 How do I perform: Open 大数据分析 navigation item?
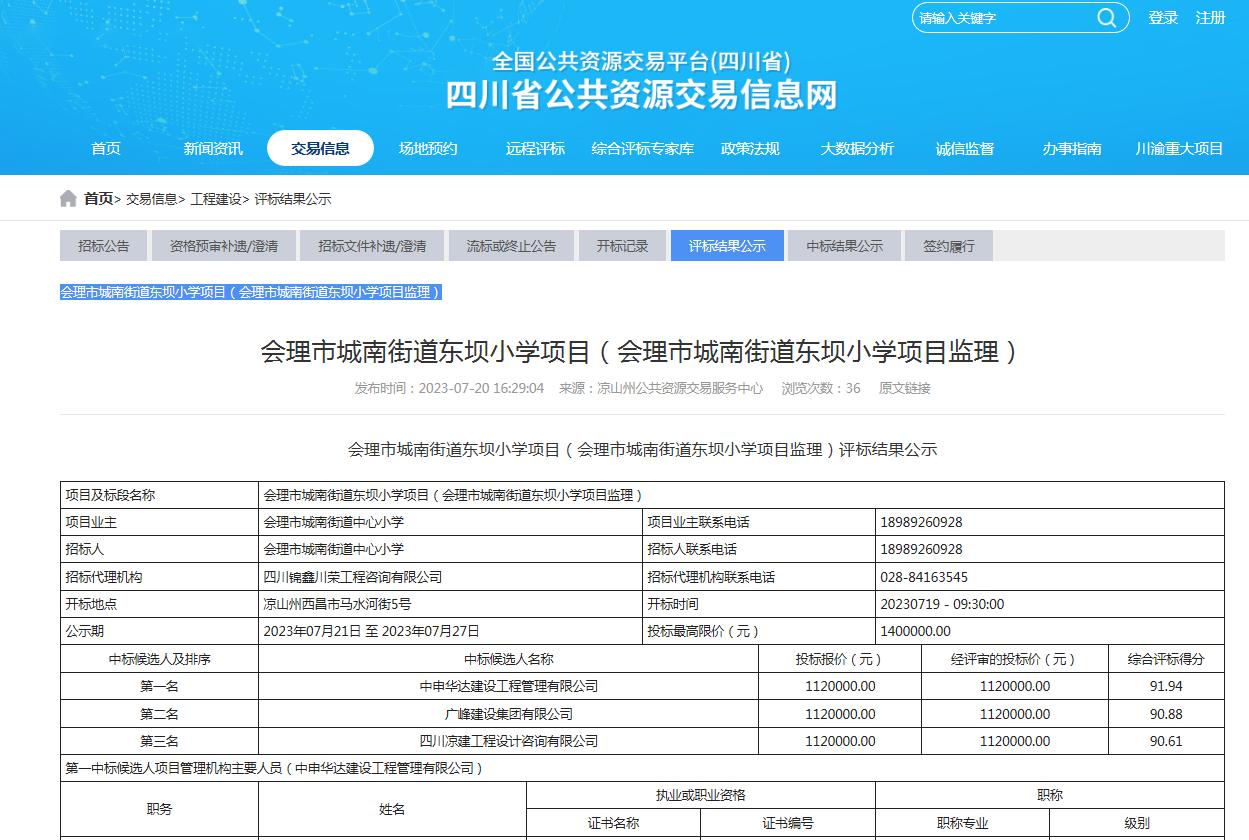(857, 148)
